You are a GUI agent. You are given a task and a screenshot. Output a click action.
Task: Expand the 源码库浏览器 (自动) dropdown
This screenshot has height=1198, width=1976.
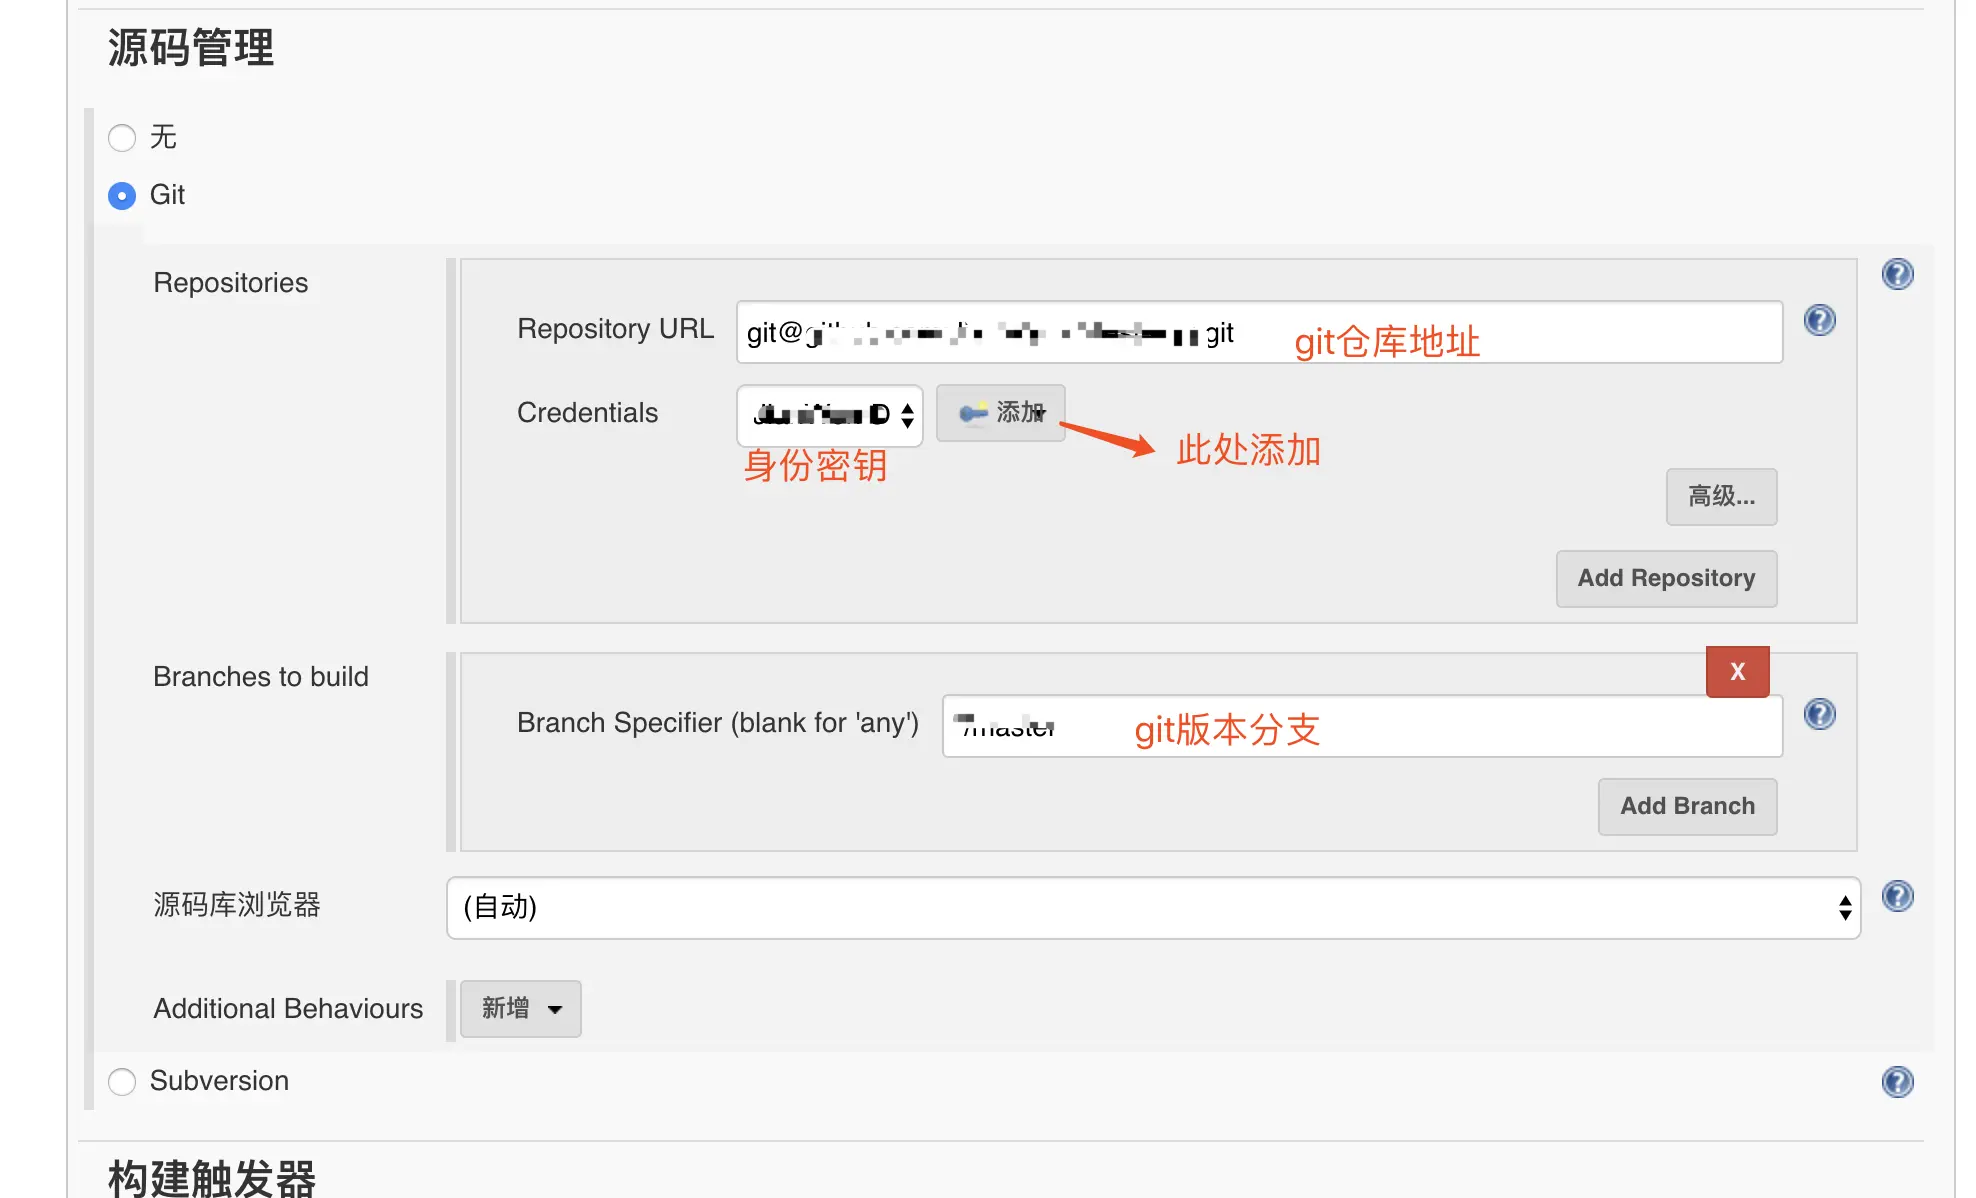pos(1153,908)
